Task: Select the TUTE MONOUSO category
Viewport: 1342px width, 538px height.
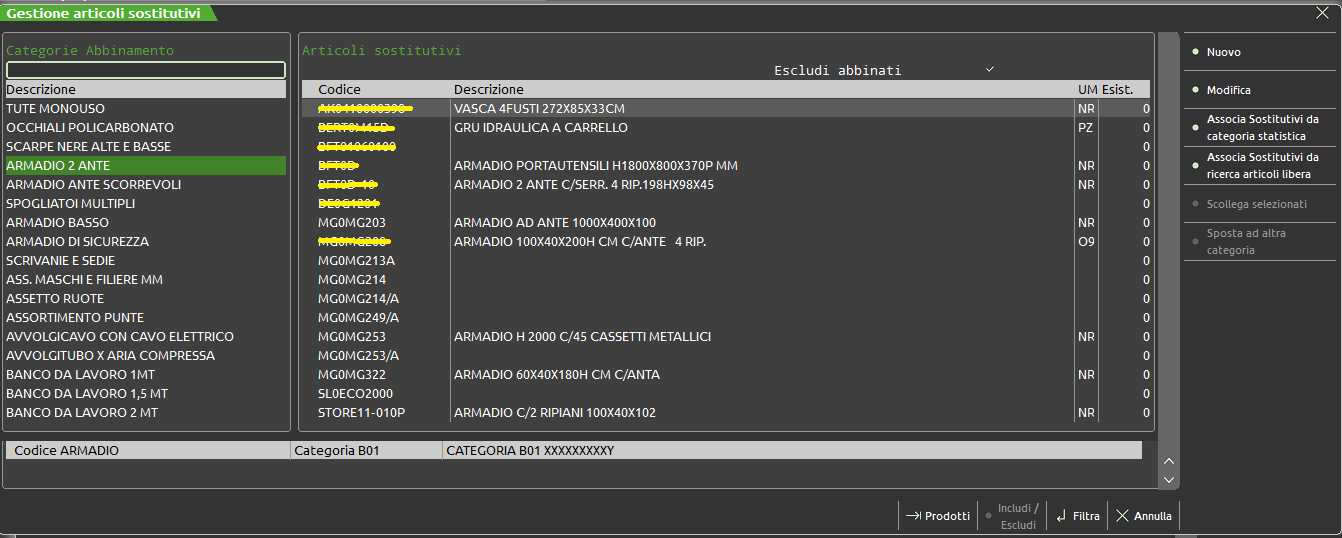Action: [x=55, y=108]
